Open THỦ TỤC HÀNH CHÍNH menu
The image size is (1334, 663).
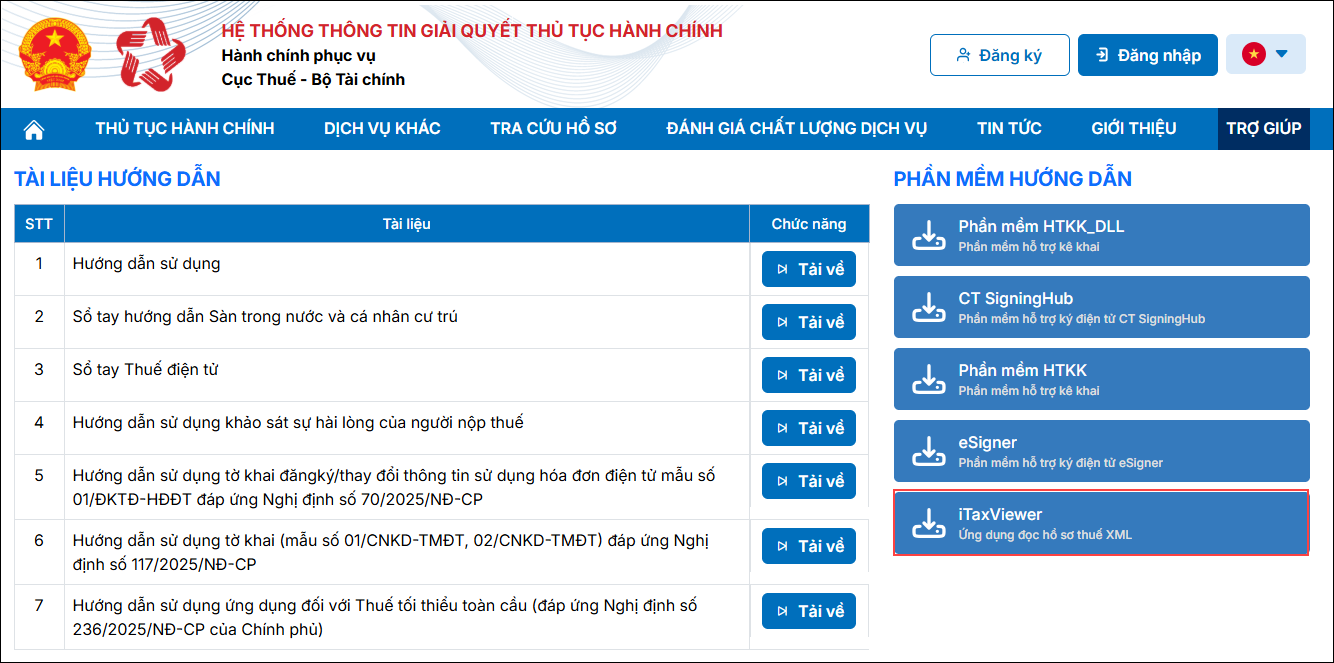(185, 129)
